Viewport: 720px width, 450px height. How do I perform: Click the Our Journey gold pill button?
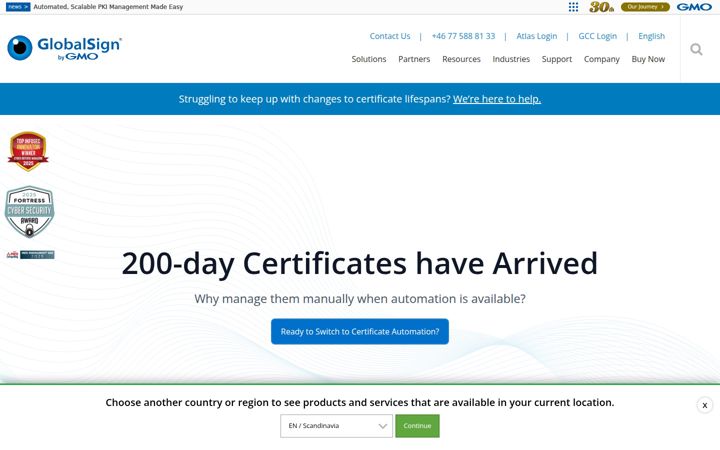pyautogui.click(x=645, y=7)
